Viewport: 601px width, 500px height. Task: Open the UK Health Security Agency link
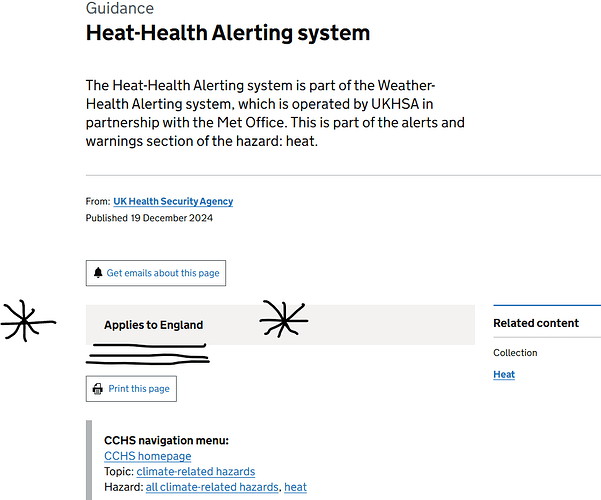point(173,201)
